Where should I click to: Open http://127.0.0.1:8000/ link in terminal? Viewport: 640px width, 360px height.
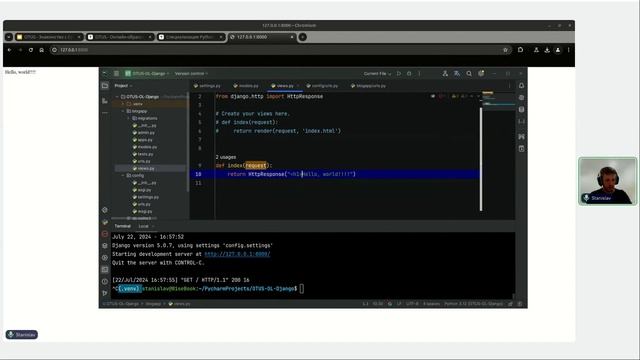click(237, 254)
